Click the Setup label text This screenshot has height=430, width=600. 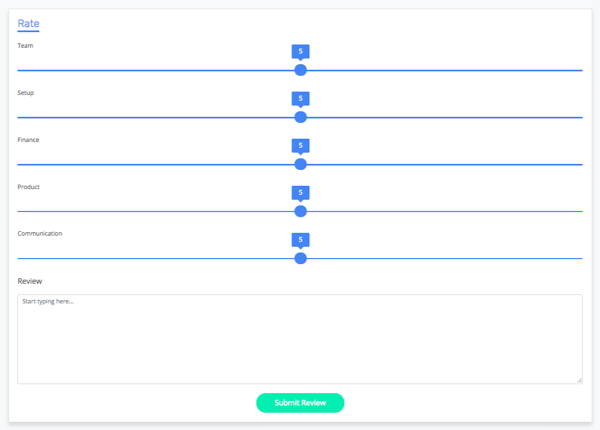[x=26, y=93]
